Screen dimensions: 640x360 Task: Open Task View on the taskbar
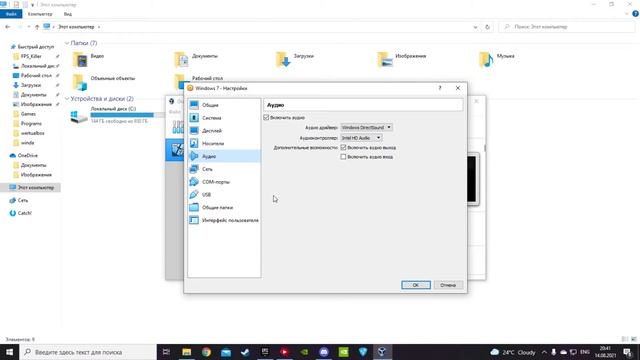pos(166,352)
